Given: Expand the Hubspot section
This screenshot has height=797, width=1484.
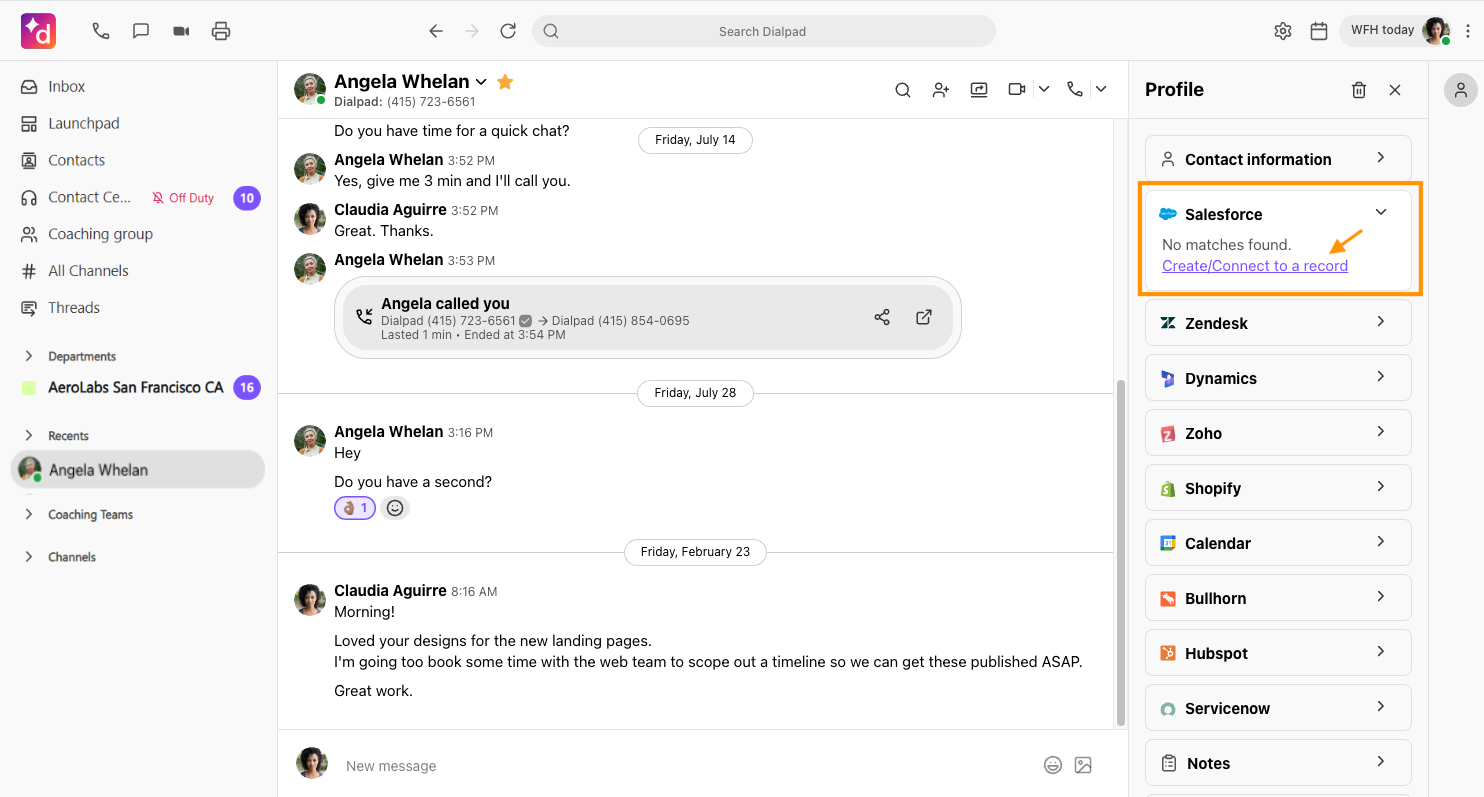Looking at the screenshot, I should 1278,653.
